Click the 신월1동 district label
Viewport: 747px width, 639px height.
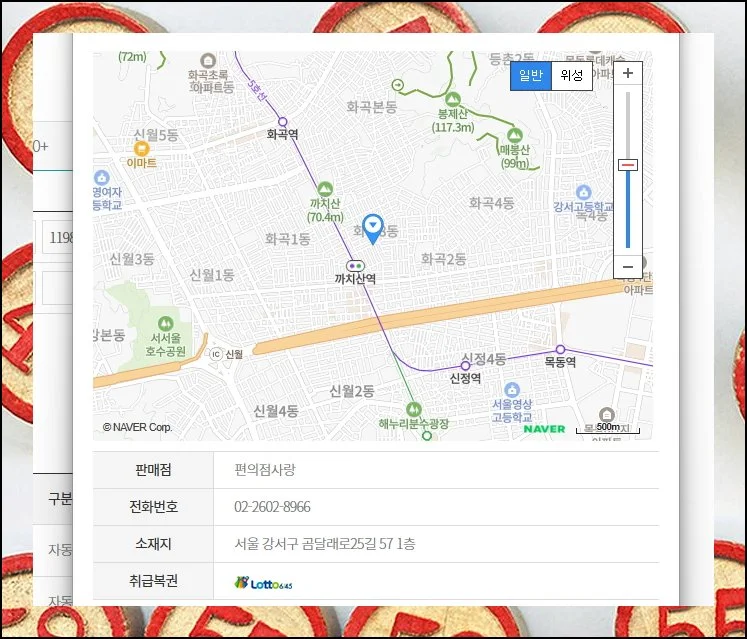(212, 275)
